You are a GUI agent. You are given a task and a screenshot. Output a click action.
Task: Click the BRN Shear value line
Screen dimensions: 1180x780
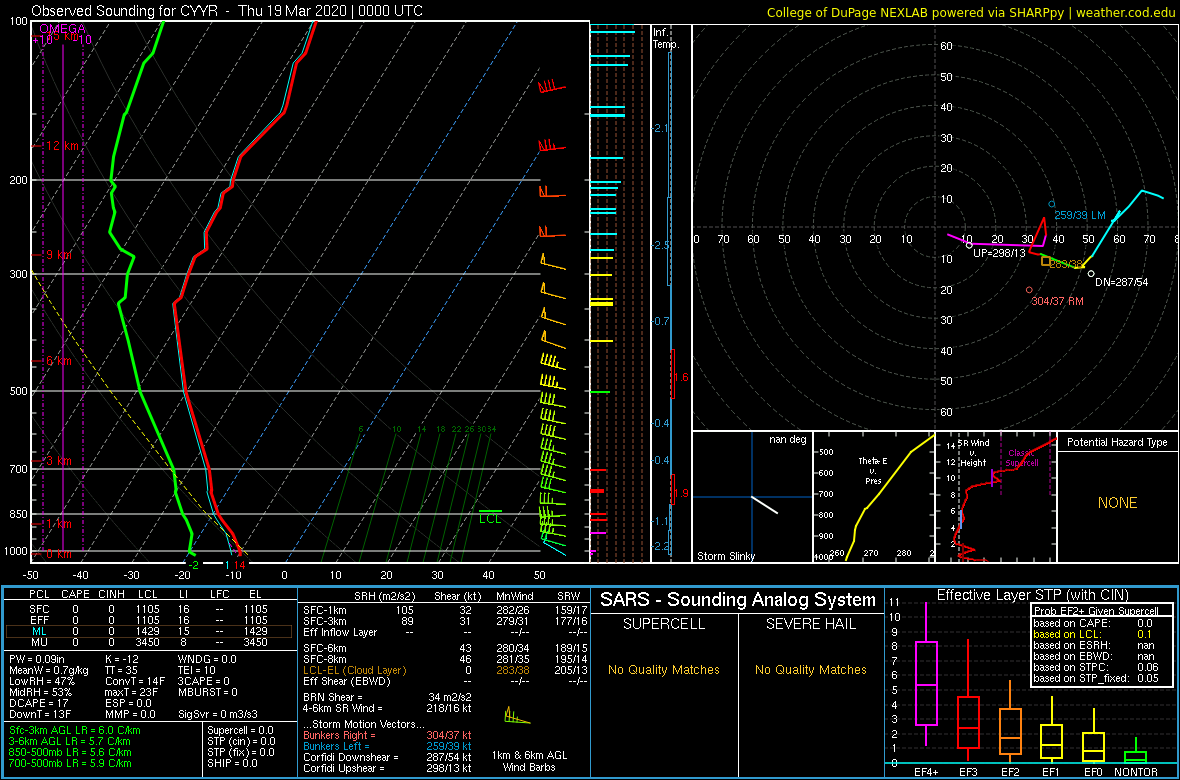[387, 696]
